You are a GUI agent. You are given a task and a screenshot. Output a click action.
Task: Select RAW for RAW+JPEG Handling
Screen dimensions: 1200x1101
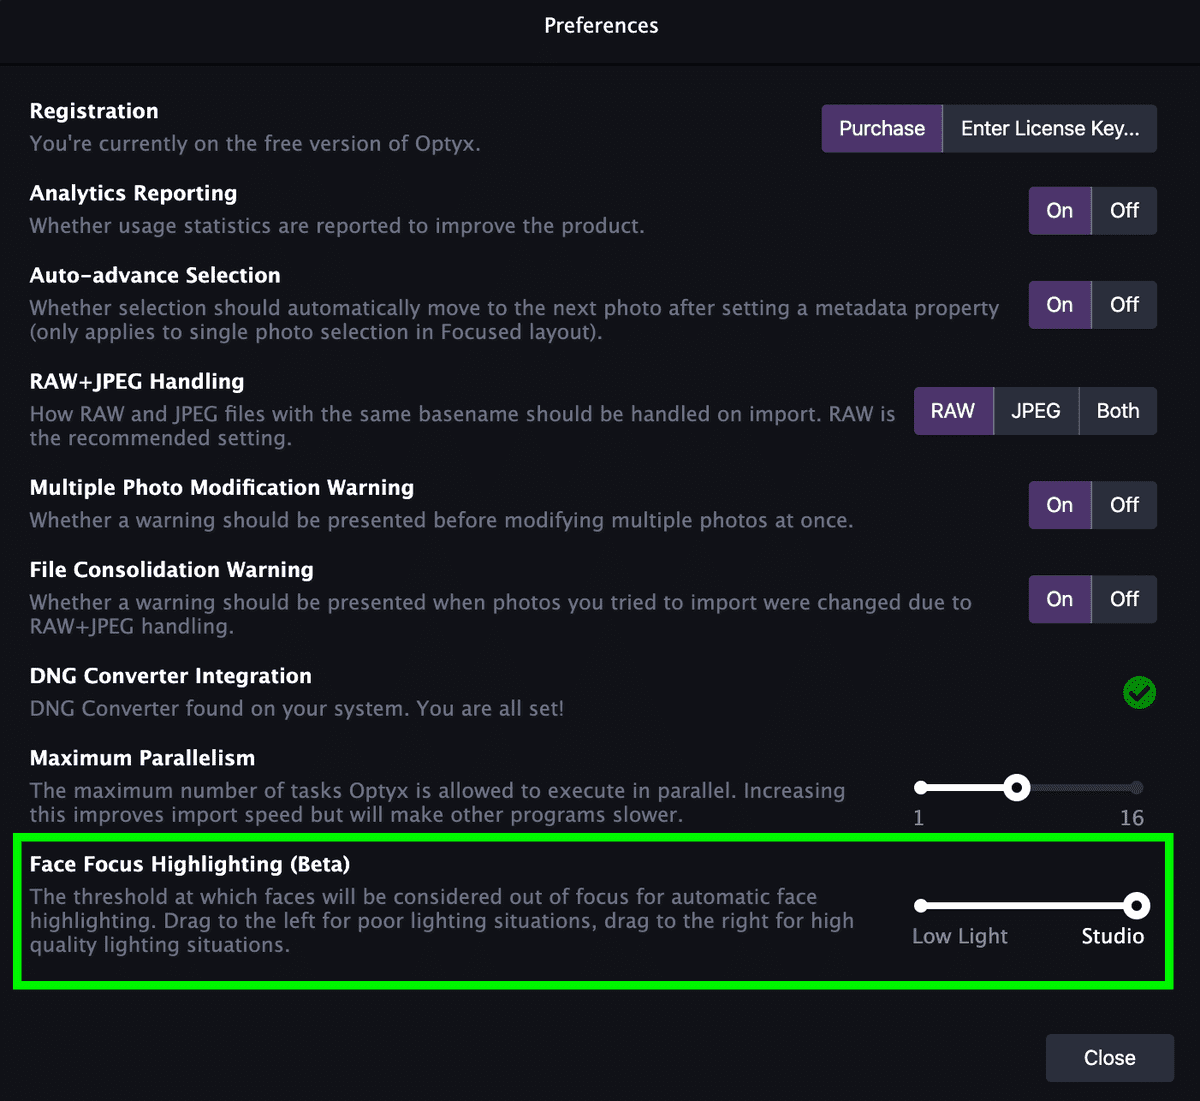[953, 411]
